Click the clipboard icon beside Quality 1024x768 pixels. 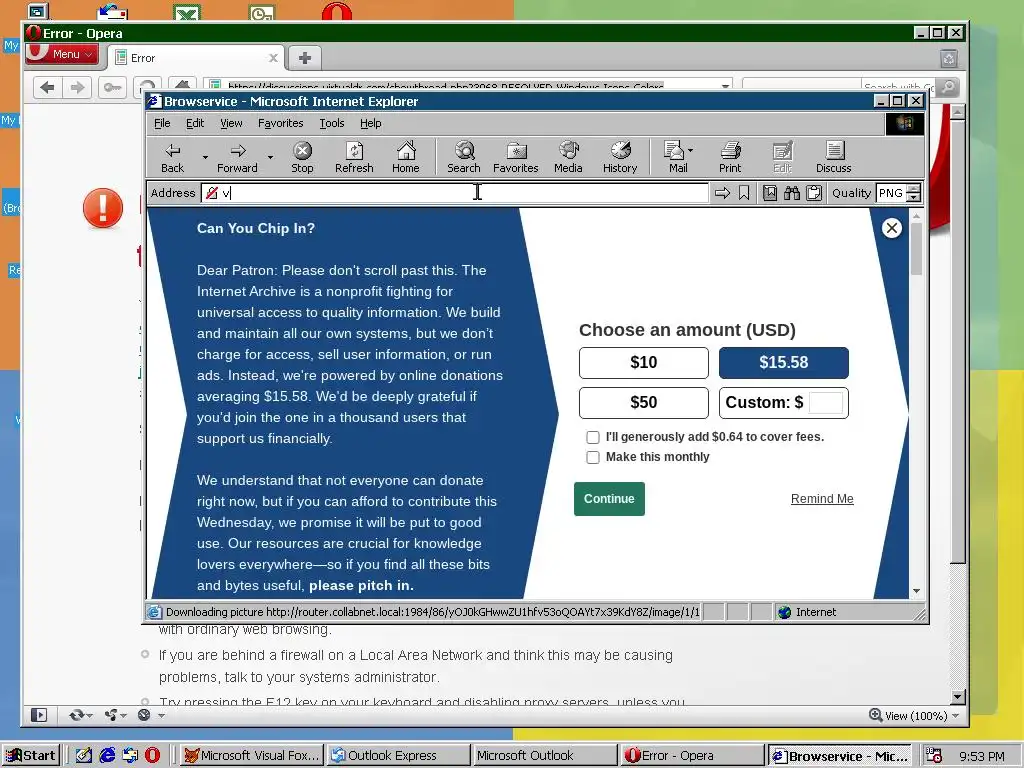814,193
